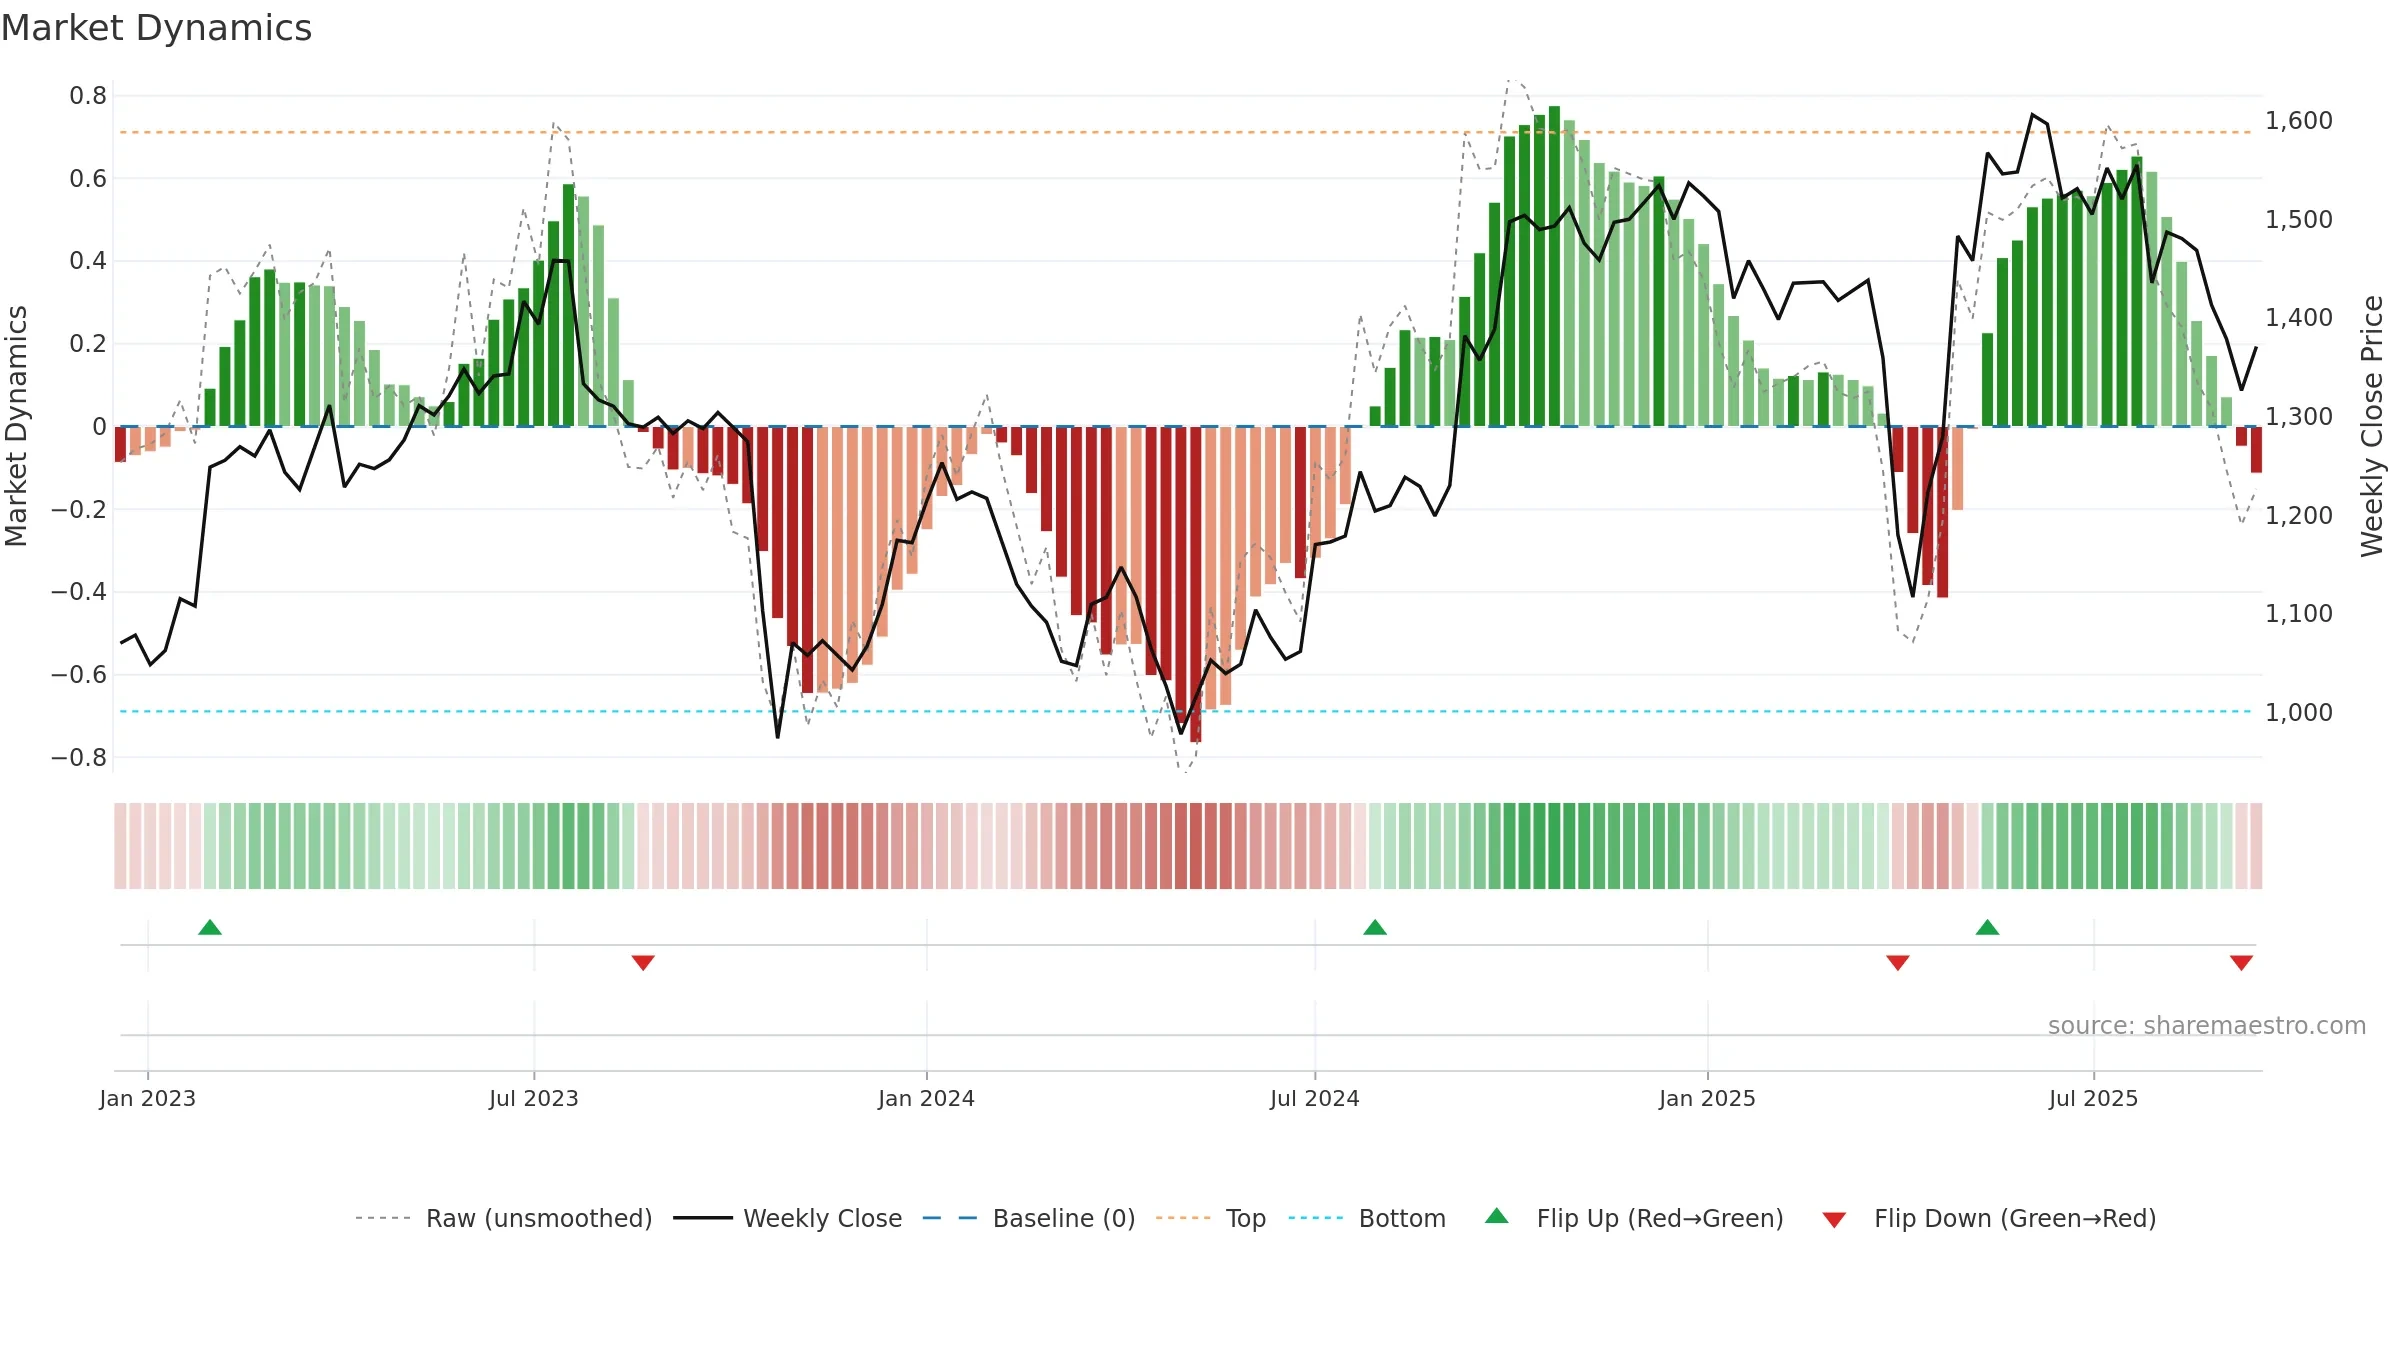This screenshot has width=2400, height=1350.
Task: Click the 1,600 price tick label
Action: (2299, 121)
